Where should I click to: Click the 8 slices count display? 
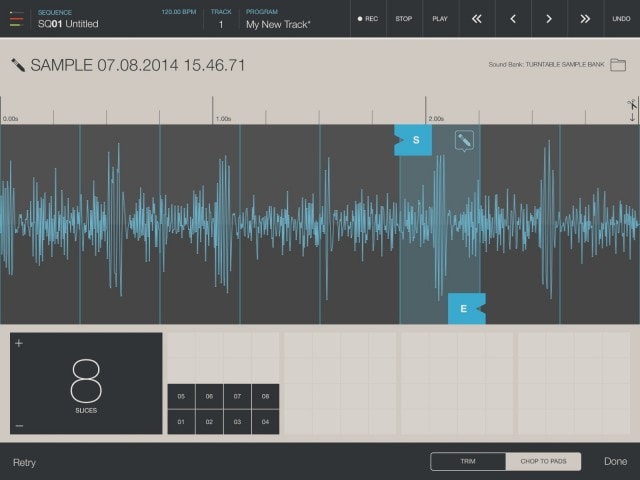coord(86,385)
